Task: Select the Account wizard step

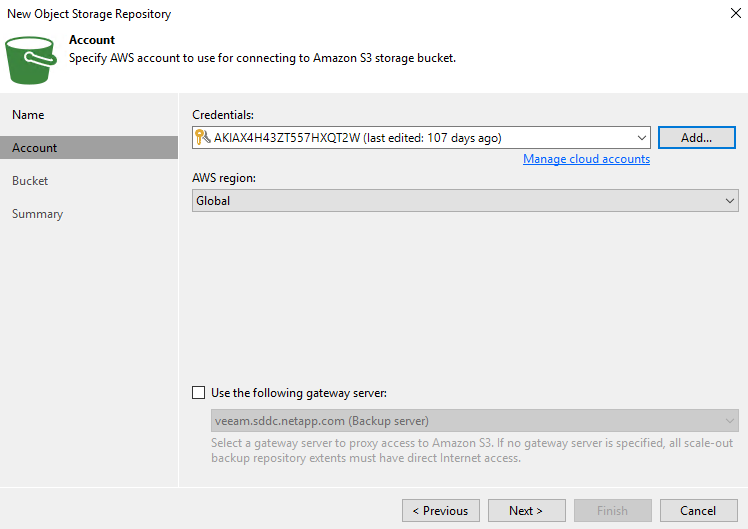Action: [x=35, y=148]
